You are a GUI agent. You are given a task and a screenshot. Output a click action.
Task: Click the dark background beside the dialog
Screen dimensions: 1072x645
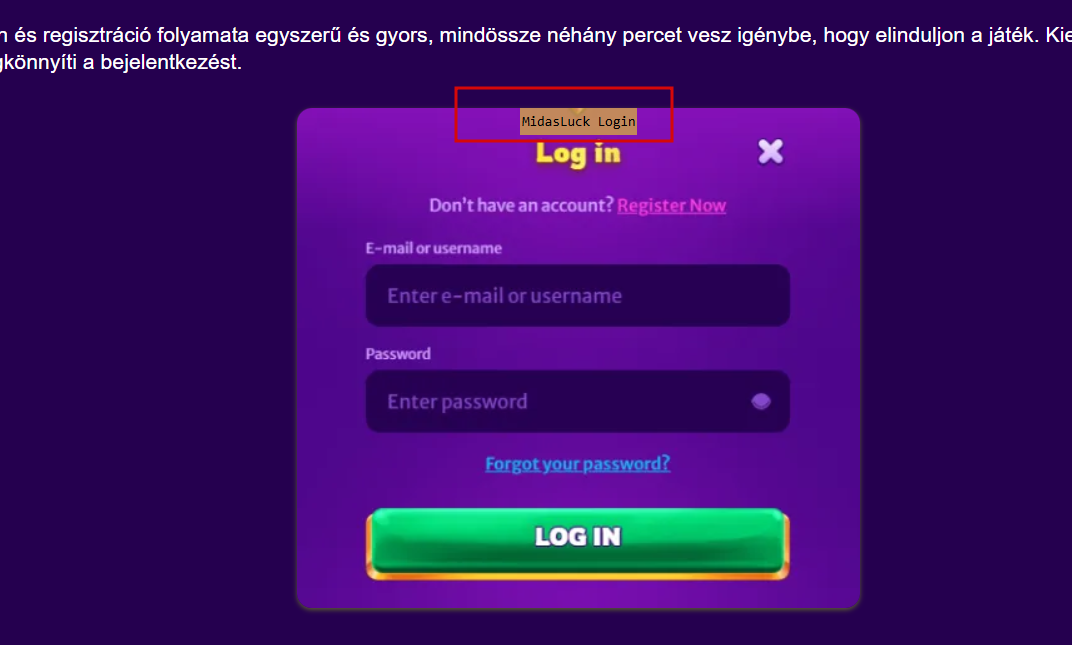coord(147,356)
